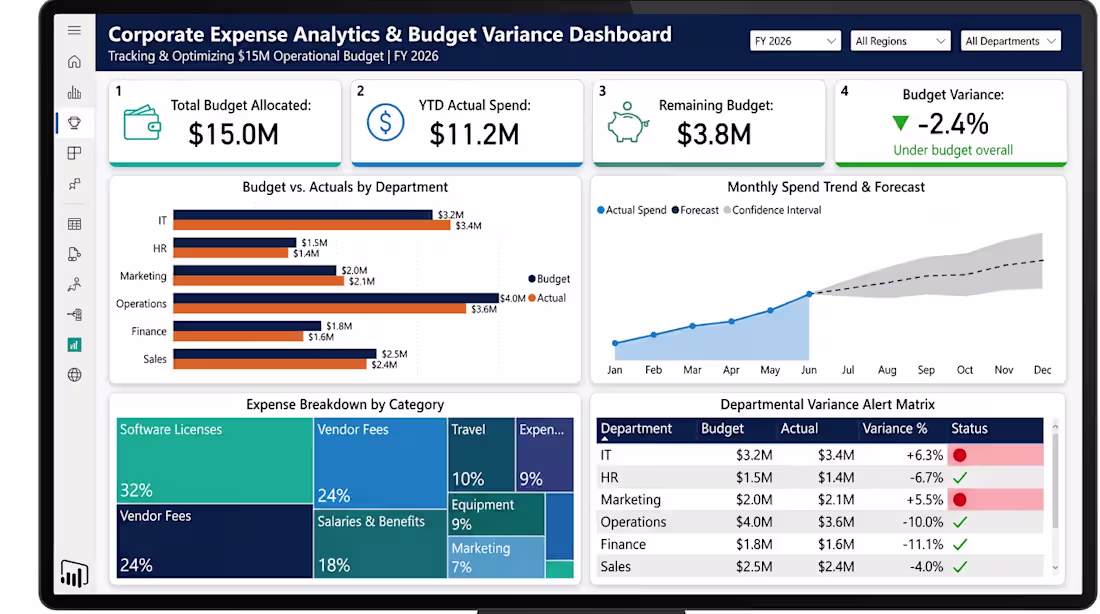Sort table by Actual column header

[x=799, y=429]
